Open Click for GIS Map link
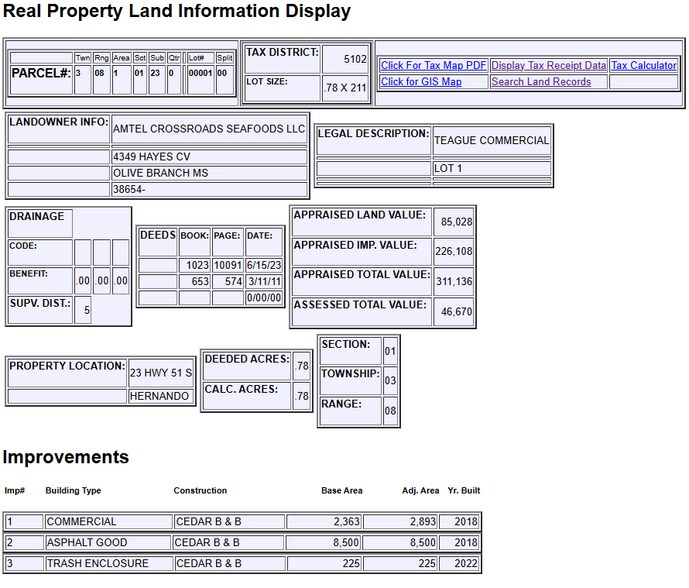The height and width of the screenshot is (588, 689). tap(421, 82)
